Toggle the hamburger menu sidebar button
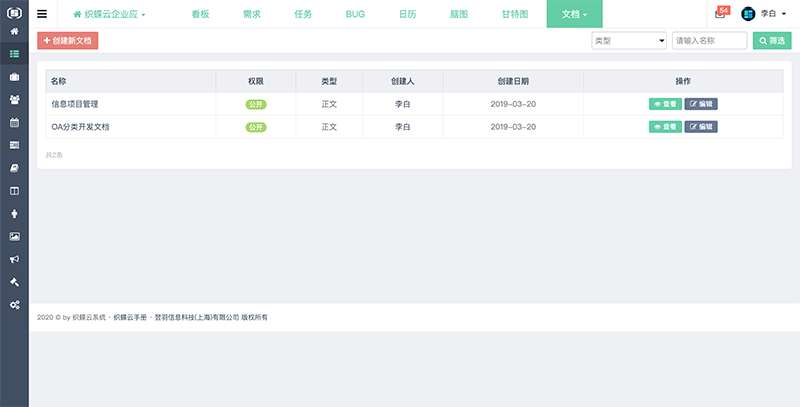Viewport: 800px width, 407px height. click(42, 14)
